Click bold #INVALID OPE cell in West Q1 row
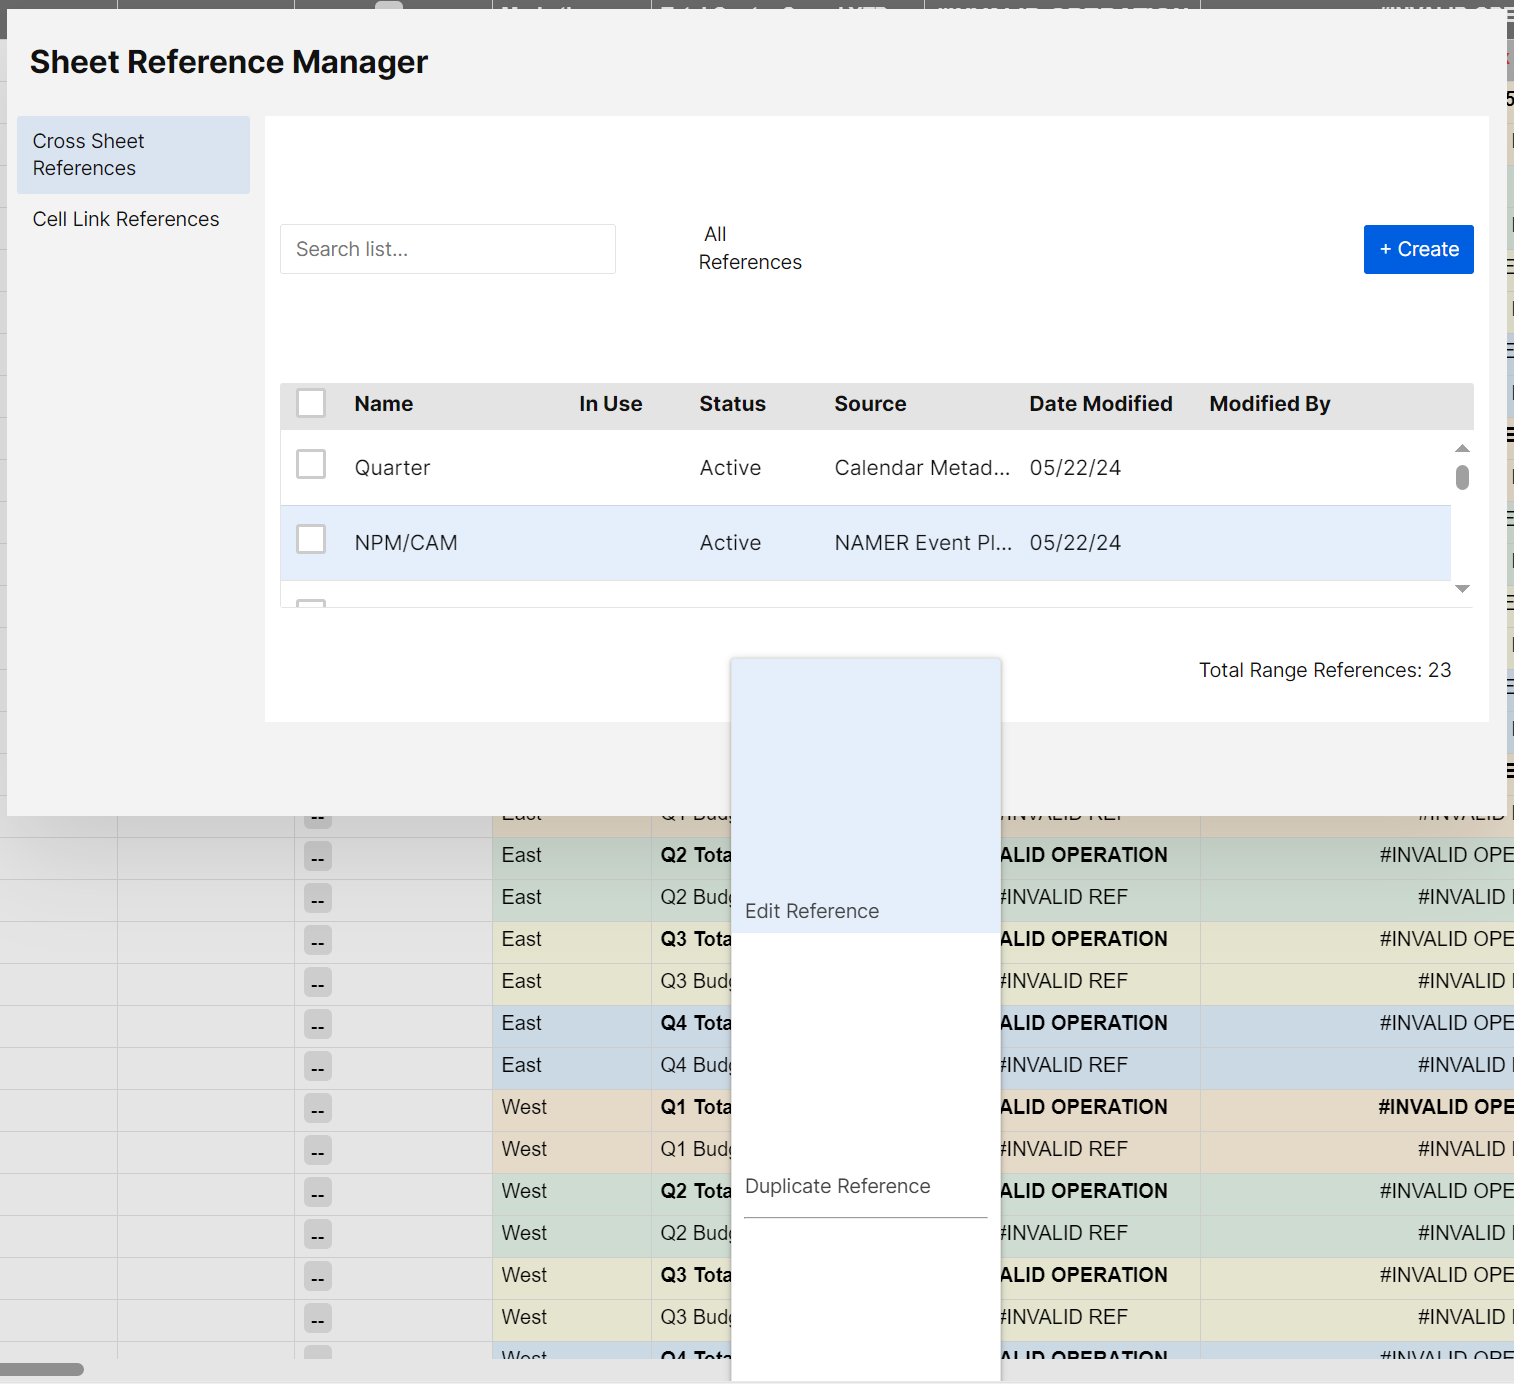 1445,1107
